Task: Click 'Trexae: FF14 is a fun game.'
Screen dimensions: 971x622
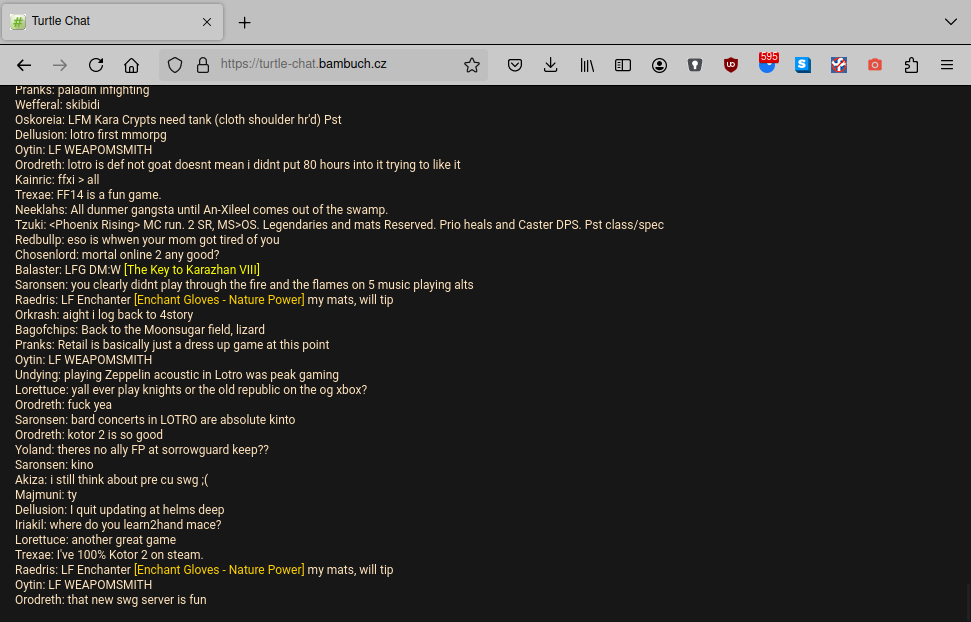Action: [88, 195]
